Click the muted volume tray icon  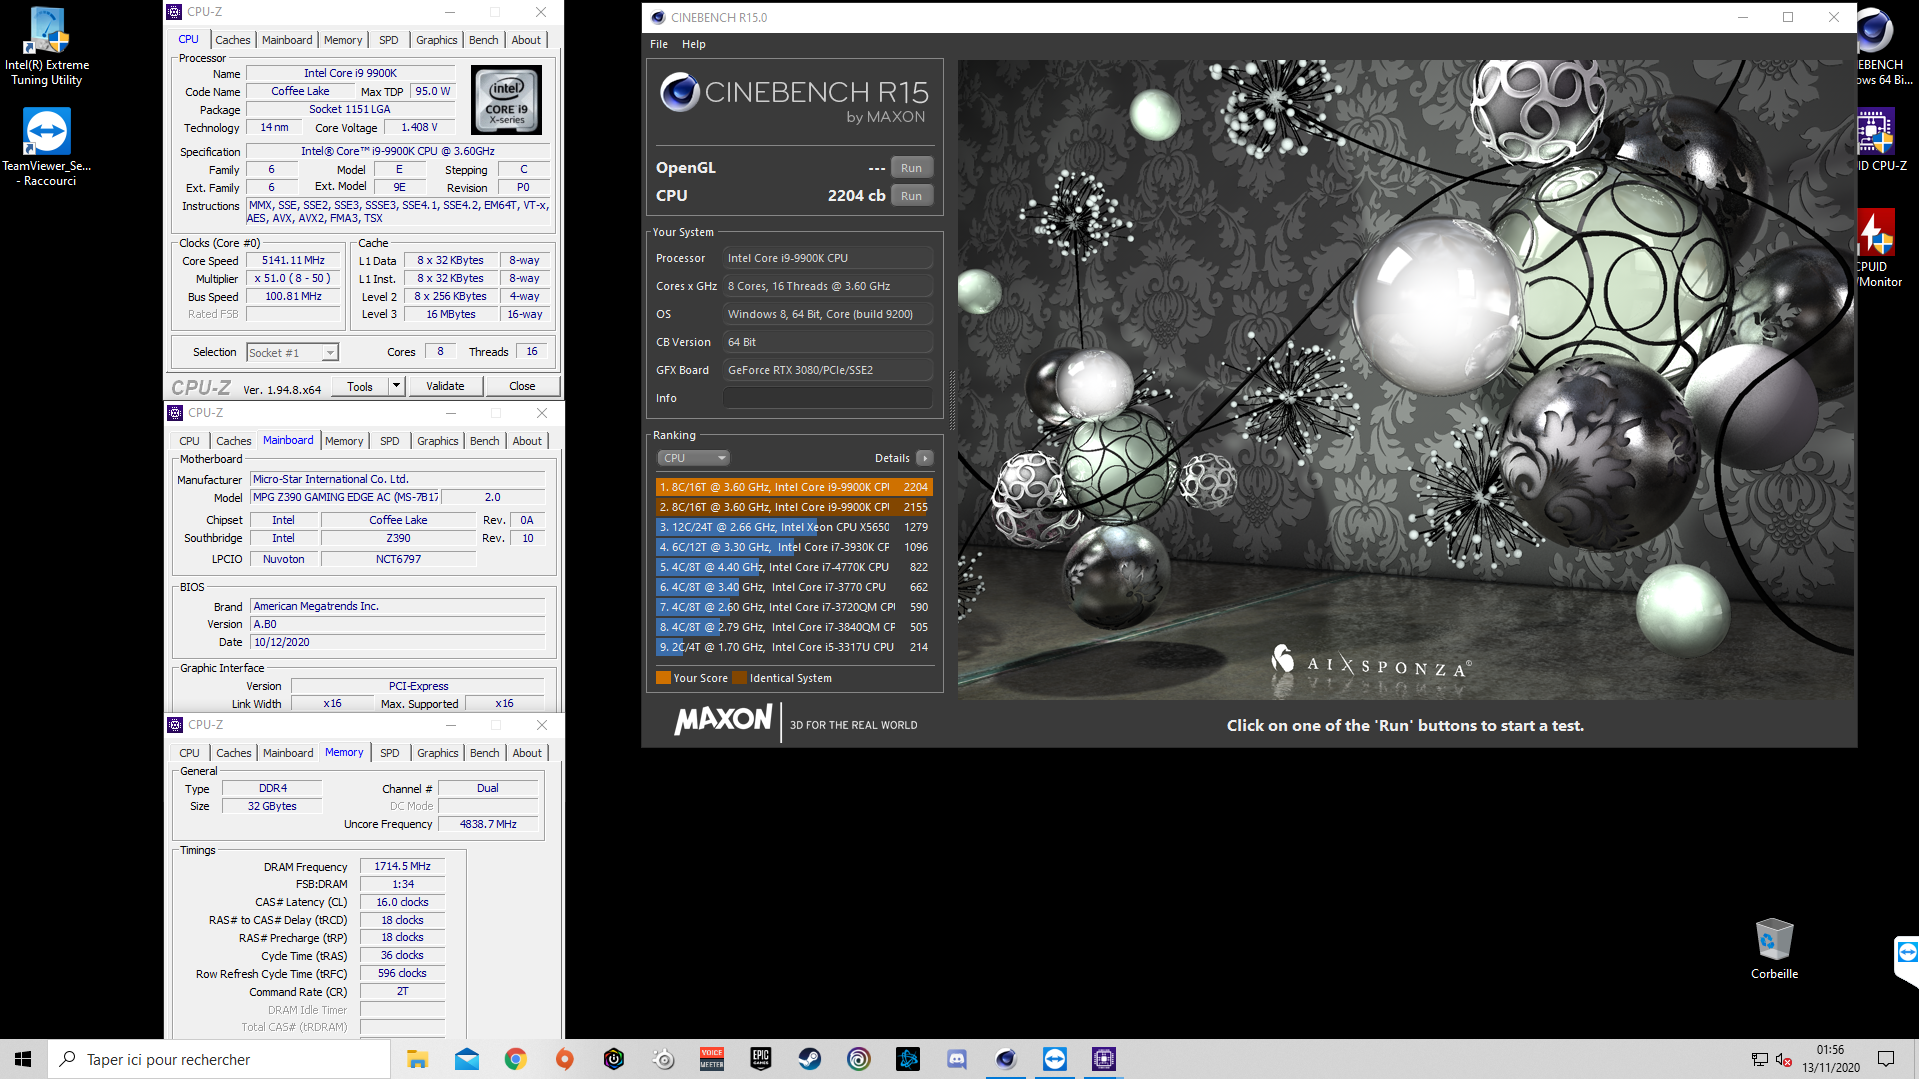tap(1783, 1059)
